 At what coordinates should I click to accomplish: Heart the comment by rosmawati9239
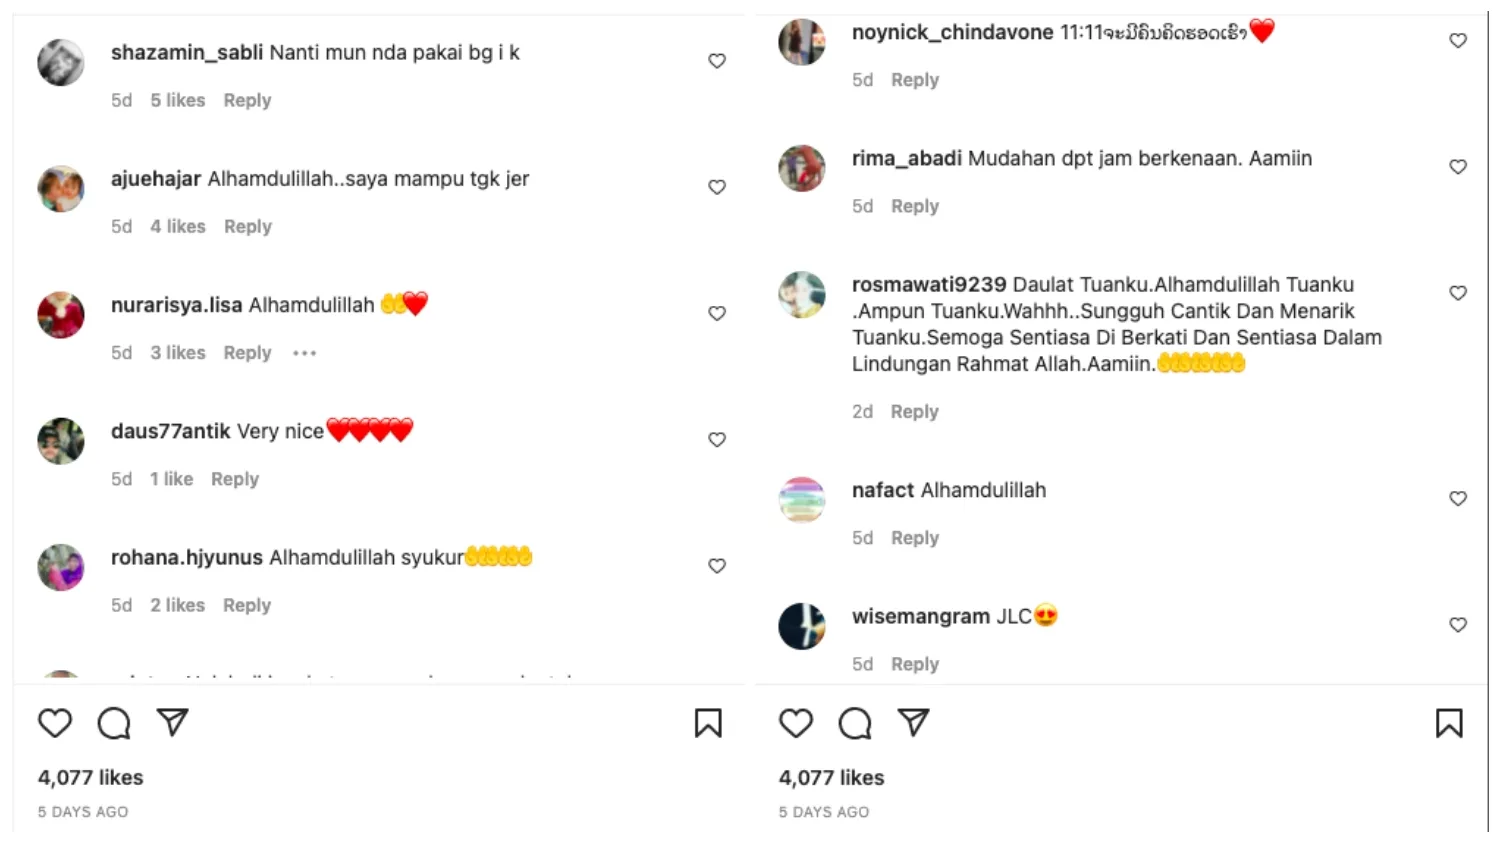(x=1458, y=293)
